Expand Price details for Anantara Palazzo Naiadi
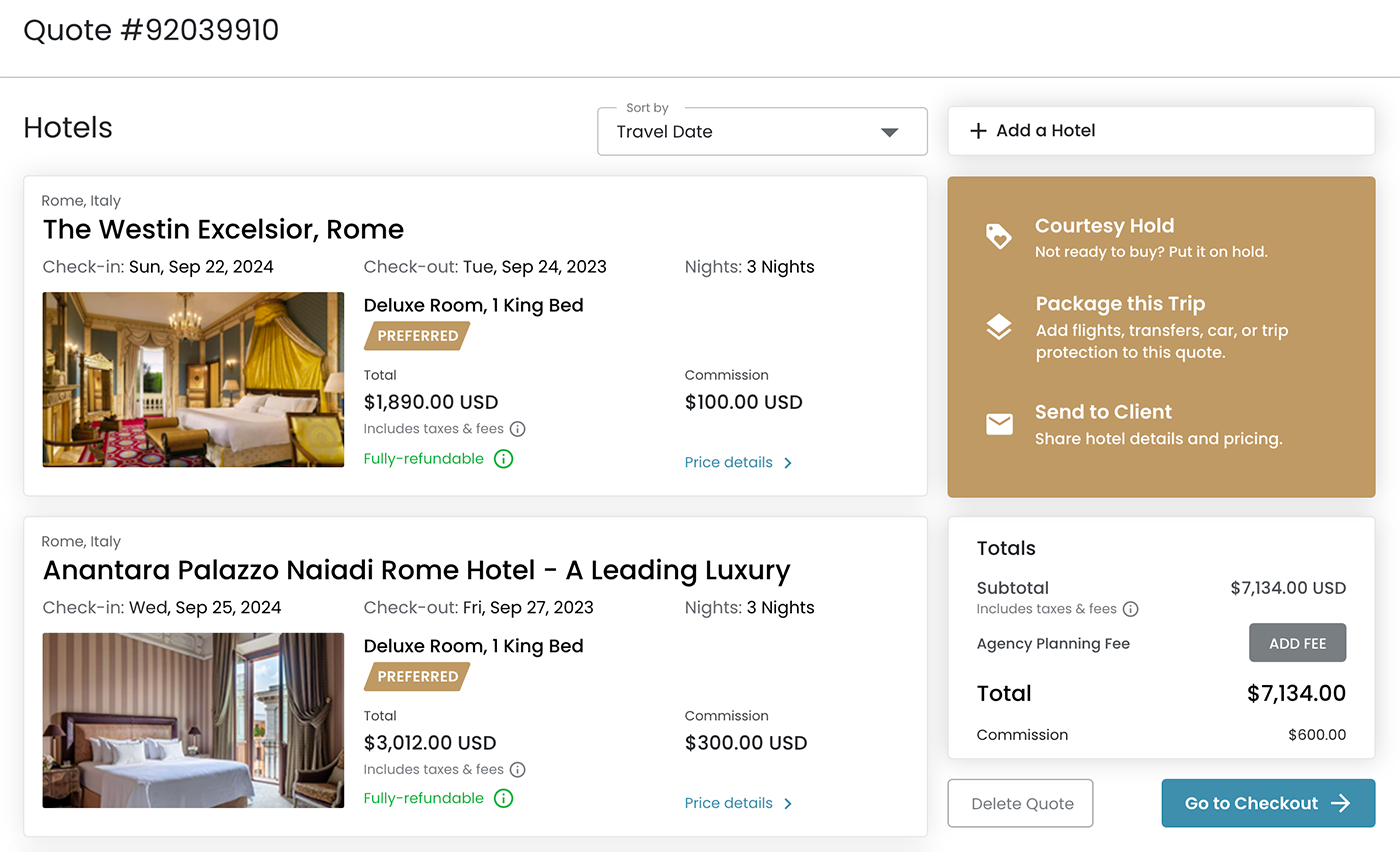This screenshot has width=1400, height=852. (738, 803)
